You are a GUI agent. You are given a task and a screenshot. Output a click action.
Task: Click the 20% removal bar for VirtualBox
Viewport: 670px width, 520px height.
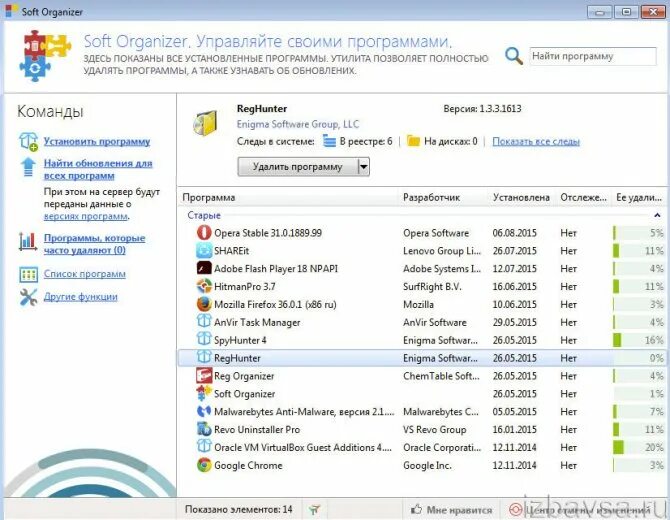[638, 447]
